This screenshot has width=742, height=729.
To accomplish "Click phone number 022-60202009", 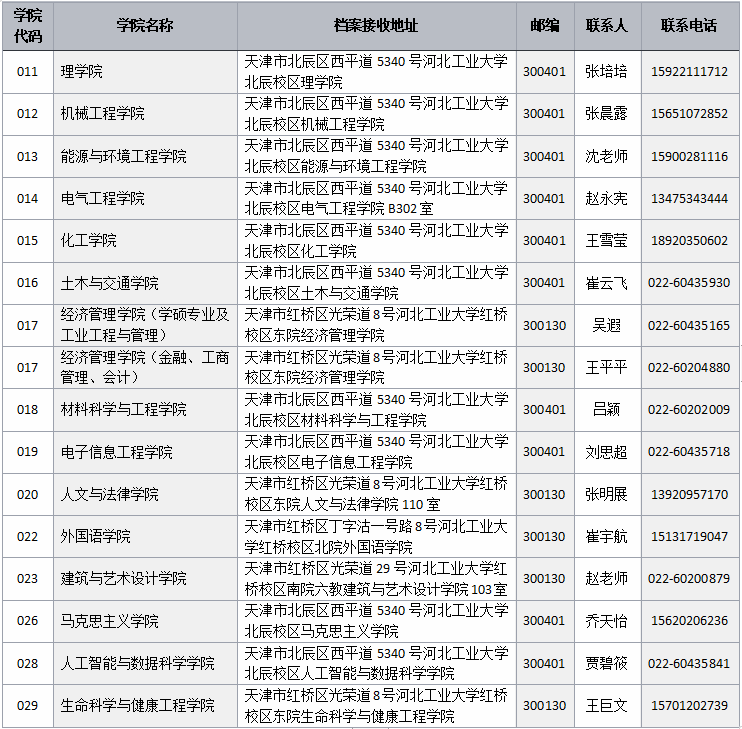I will (689, 409).
